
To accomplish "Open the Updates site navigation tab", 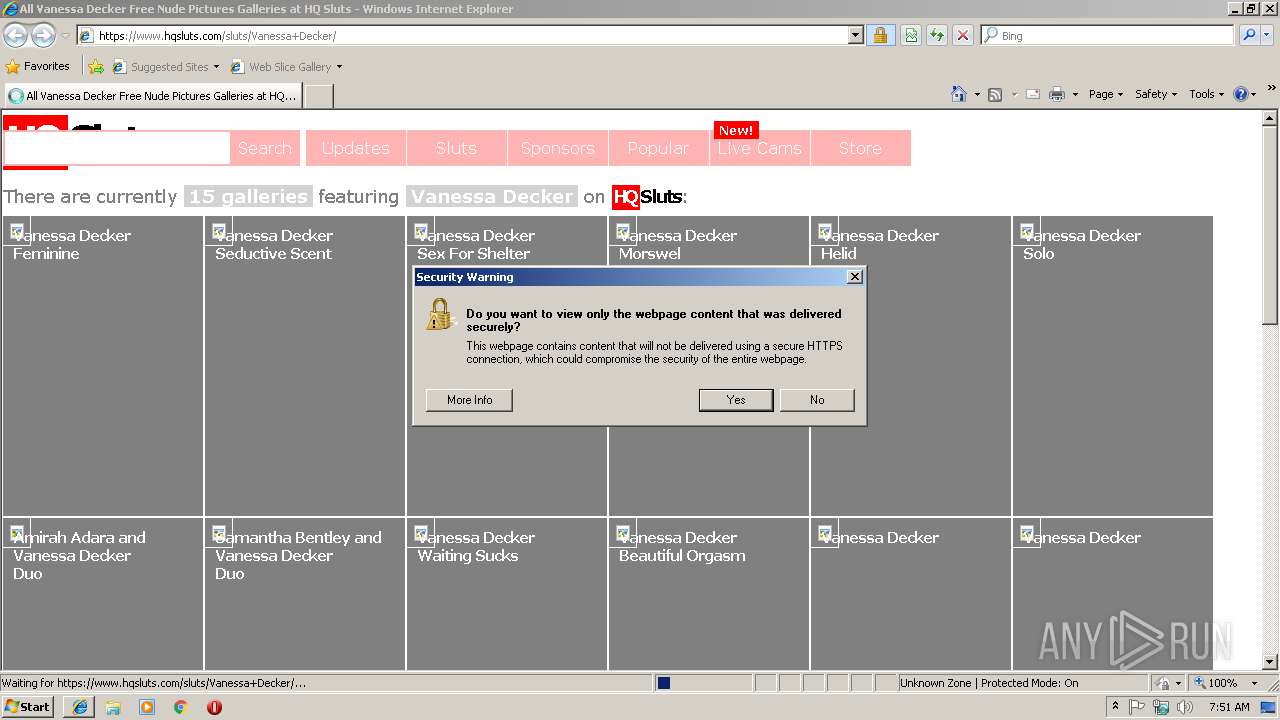I will (355, 148).
